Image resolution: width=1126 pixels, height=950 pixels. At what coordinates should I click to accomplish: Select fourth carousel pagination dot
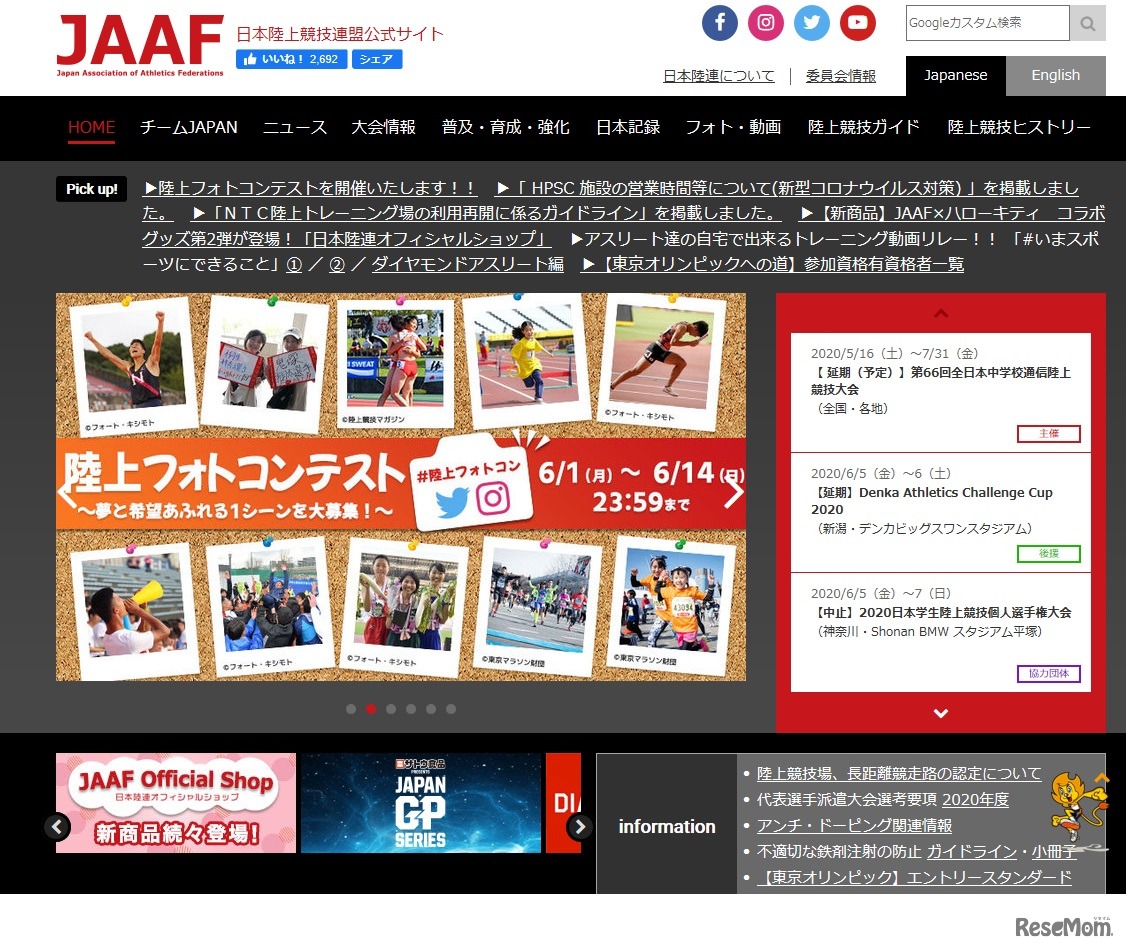(411, 709)
